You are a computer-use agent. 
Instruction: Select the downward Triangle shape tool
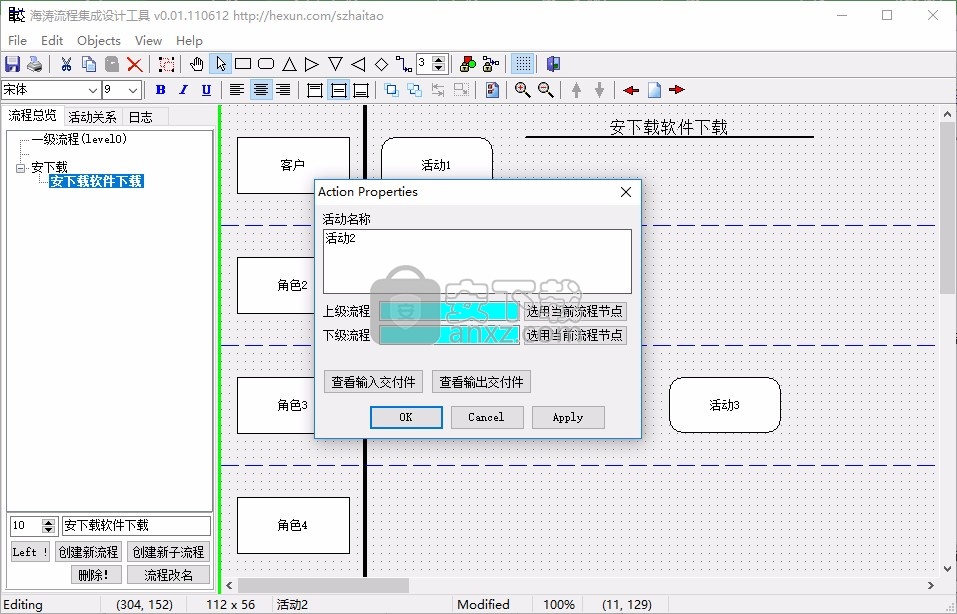click(x=335, y=63)
